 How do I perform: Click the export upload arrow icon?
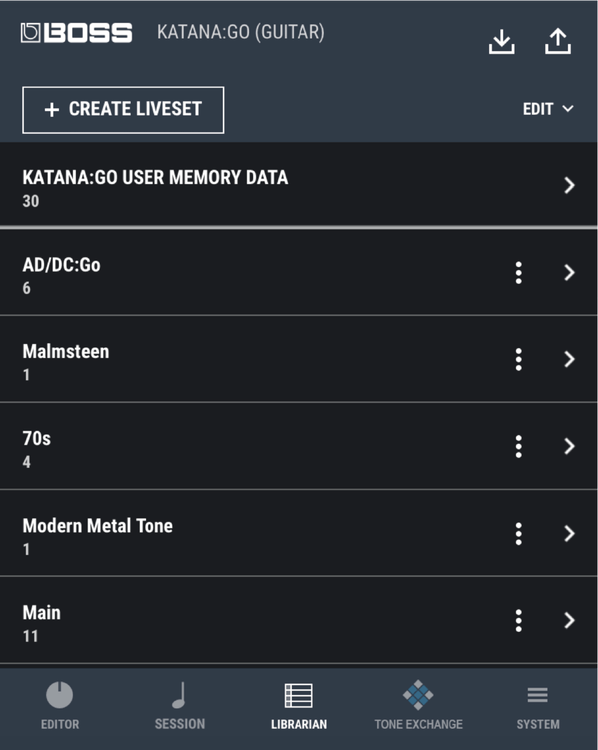(x=558, y=41)
